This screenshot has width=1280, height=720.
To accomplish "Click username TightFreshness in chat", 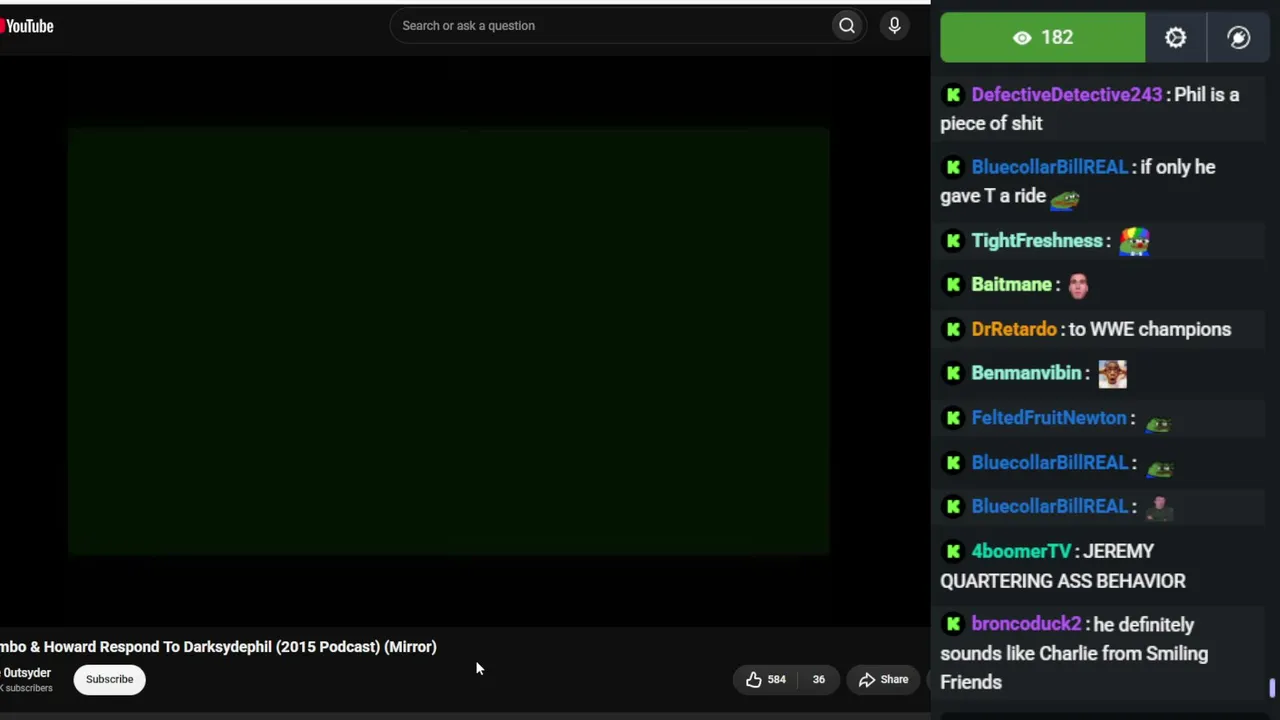I will pos(1037,241).
